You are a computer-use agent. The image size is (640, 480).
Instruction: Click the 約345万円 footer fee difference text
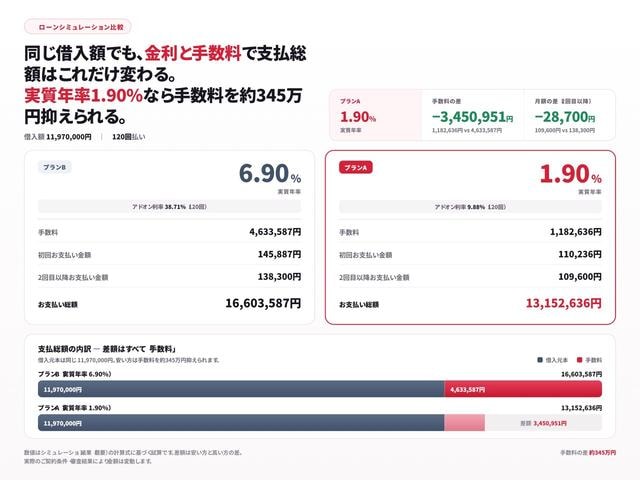click(602, 452)
